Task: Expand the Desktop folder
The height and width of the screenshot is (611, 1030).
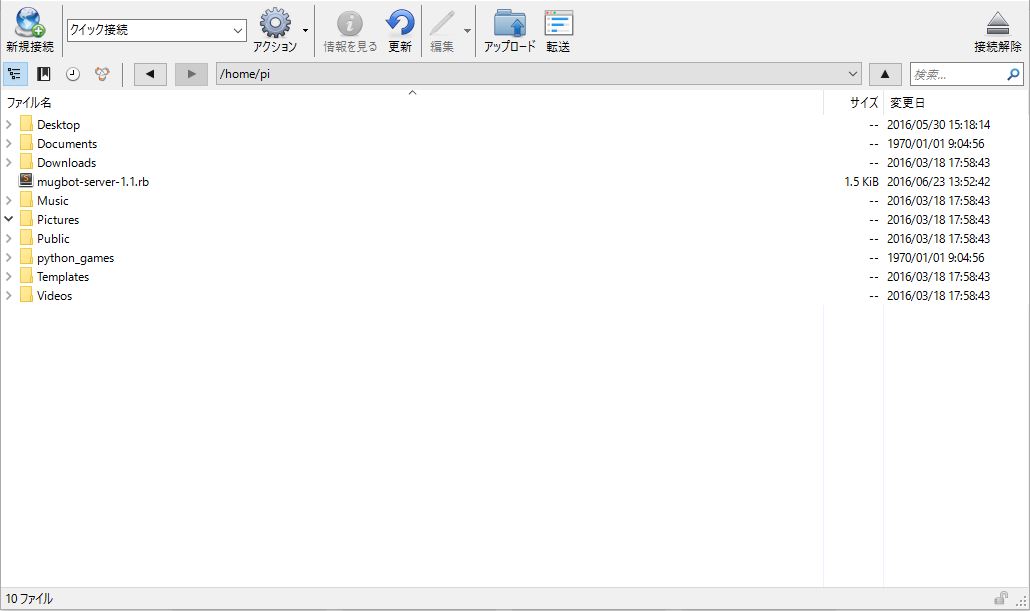Action: click(9, 124)
